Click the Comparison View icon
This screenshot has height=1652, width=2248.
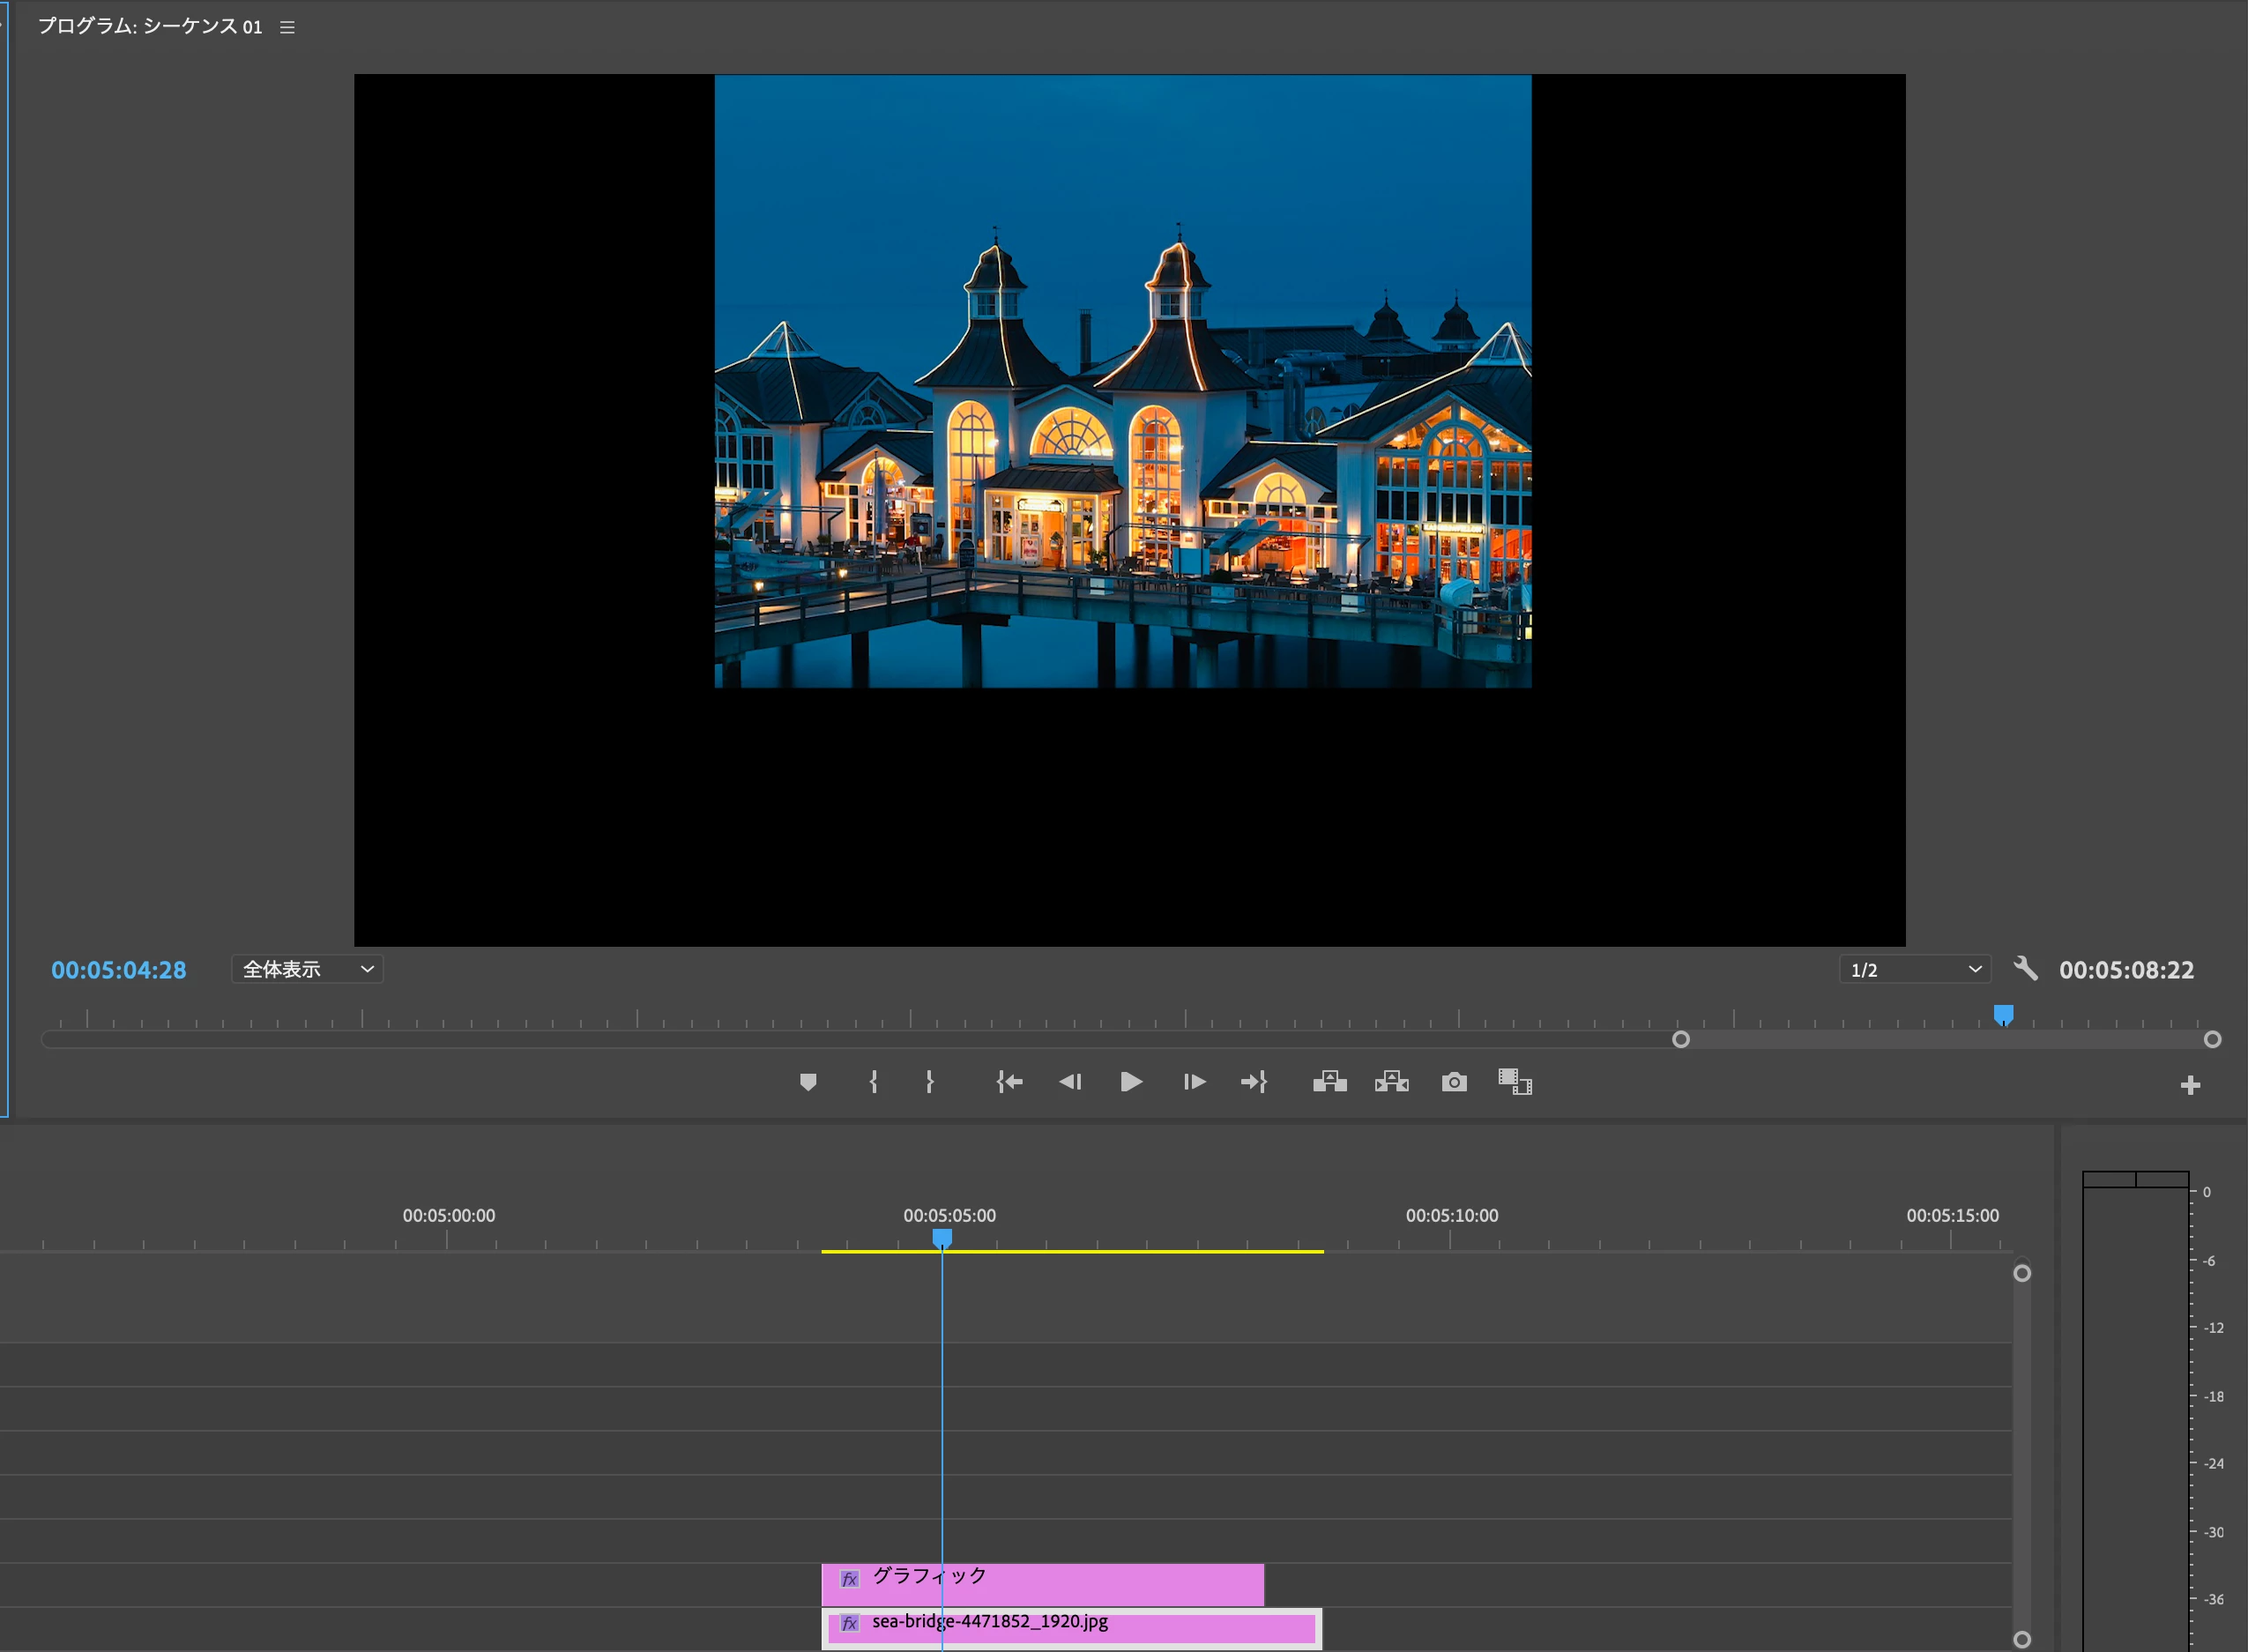pos(1514,1082)
